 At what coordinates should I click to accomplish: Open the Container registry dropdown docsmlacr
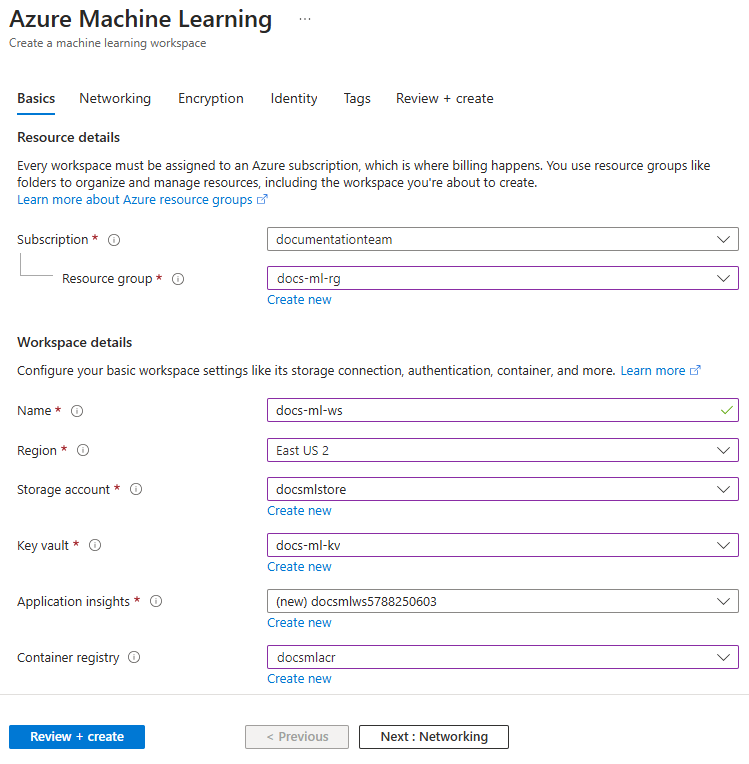502,657
